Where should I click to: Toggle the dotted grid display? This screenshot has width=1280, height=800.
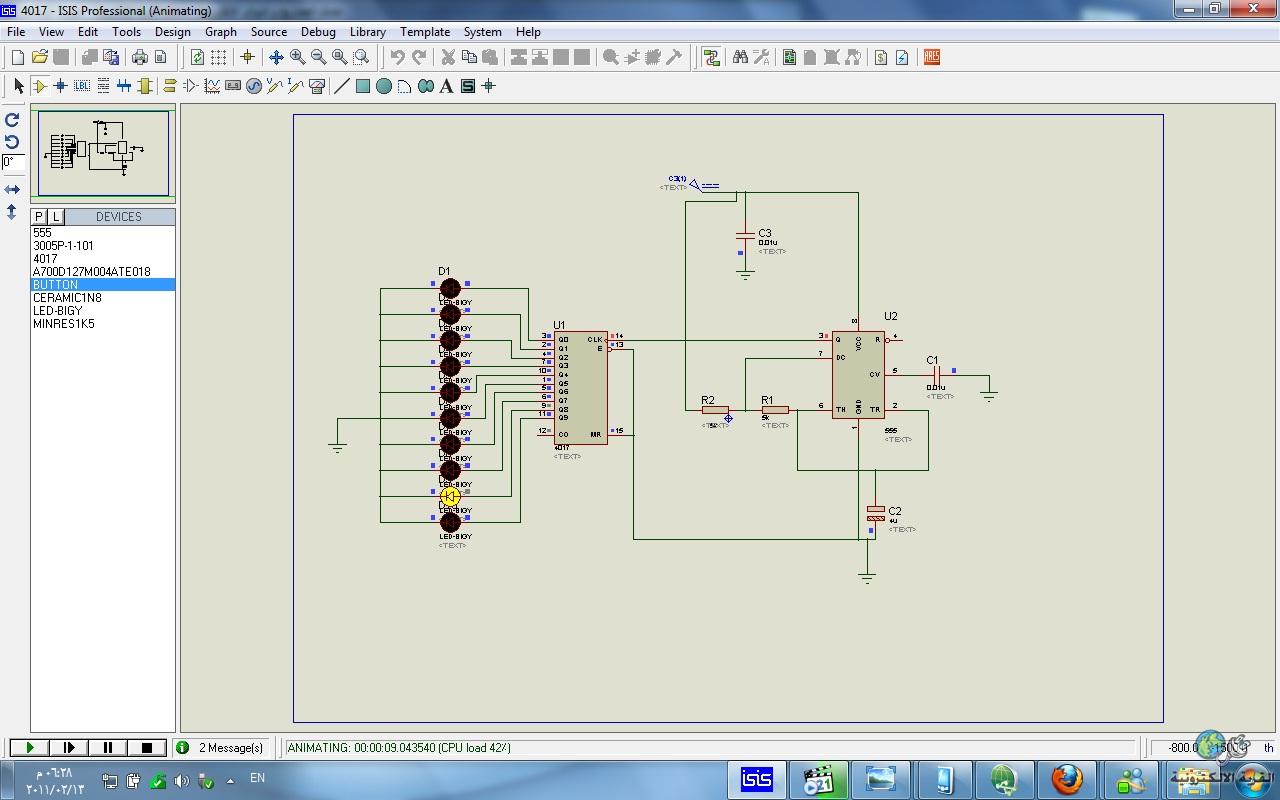[x=218, y=58]
